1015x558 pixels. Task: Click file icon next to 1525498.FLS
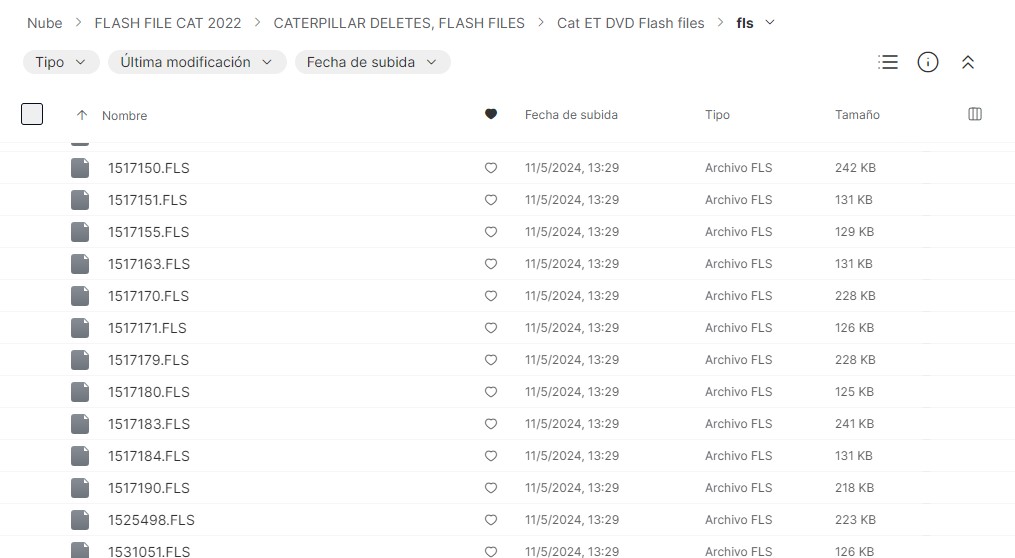80,520
